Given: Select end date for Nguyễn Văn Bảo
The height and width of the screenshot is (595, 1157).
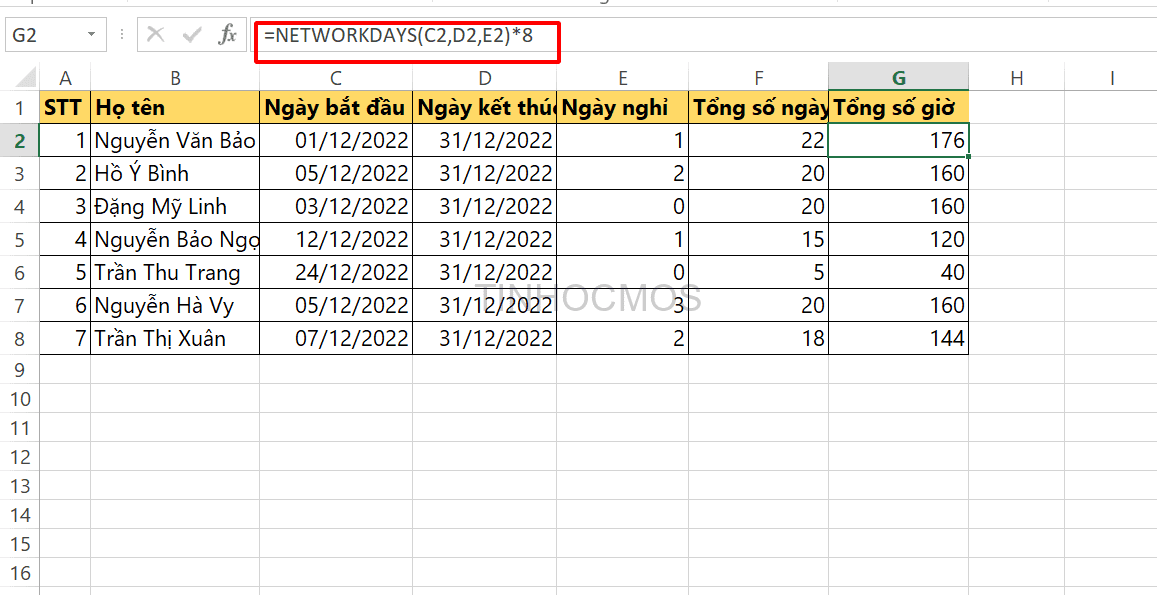Looking at the screenshot, I should click(484, 140).
